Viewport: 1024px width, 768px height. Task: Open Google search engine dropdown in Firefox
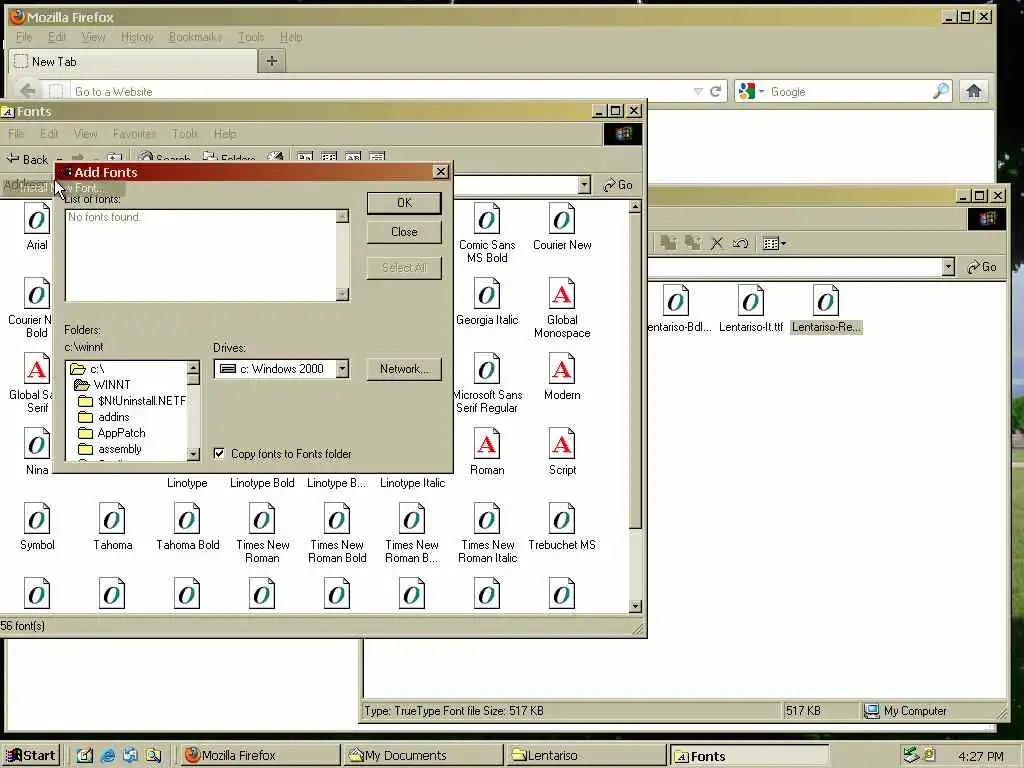pyautogui.click(x=761, y=91)
